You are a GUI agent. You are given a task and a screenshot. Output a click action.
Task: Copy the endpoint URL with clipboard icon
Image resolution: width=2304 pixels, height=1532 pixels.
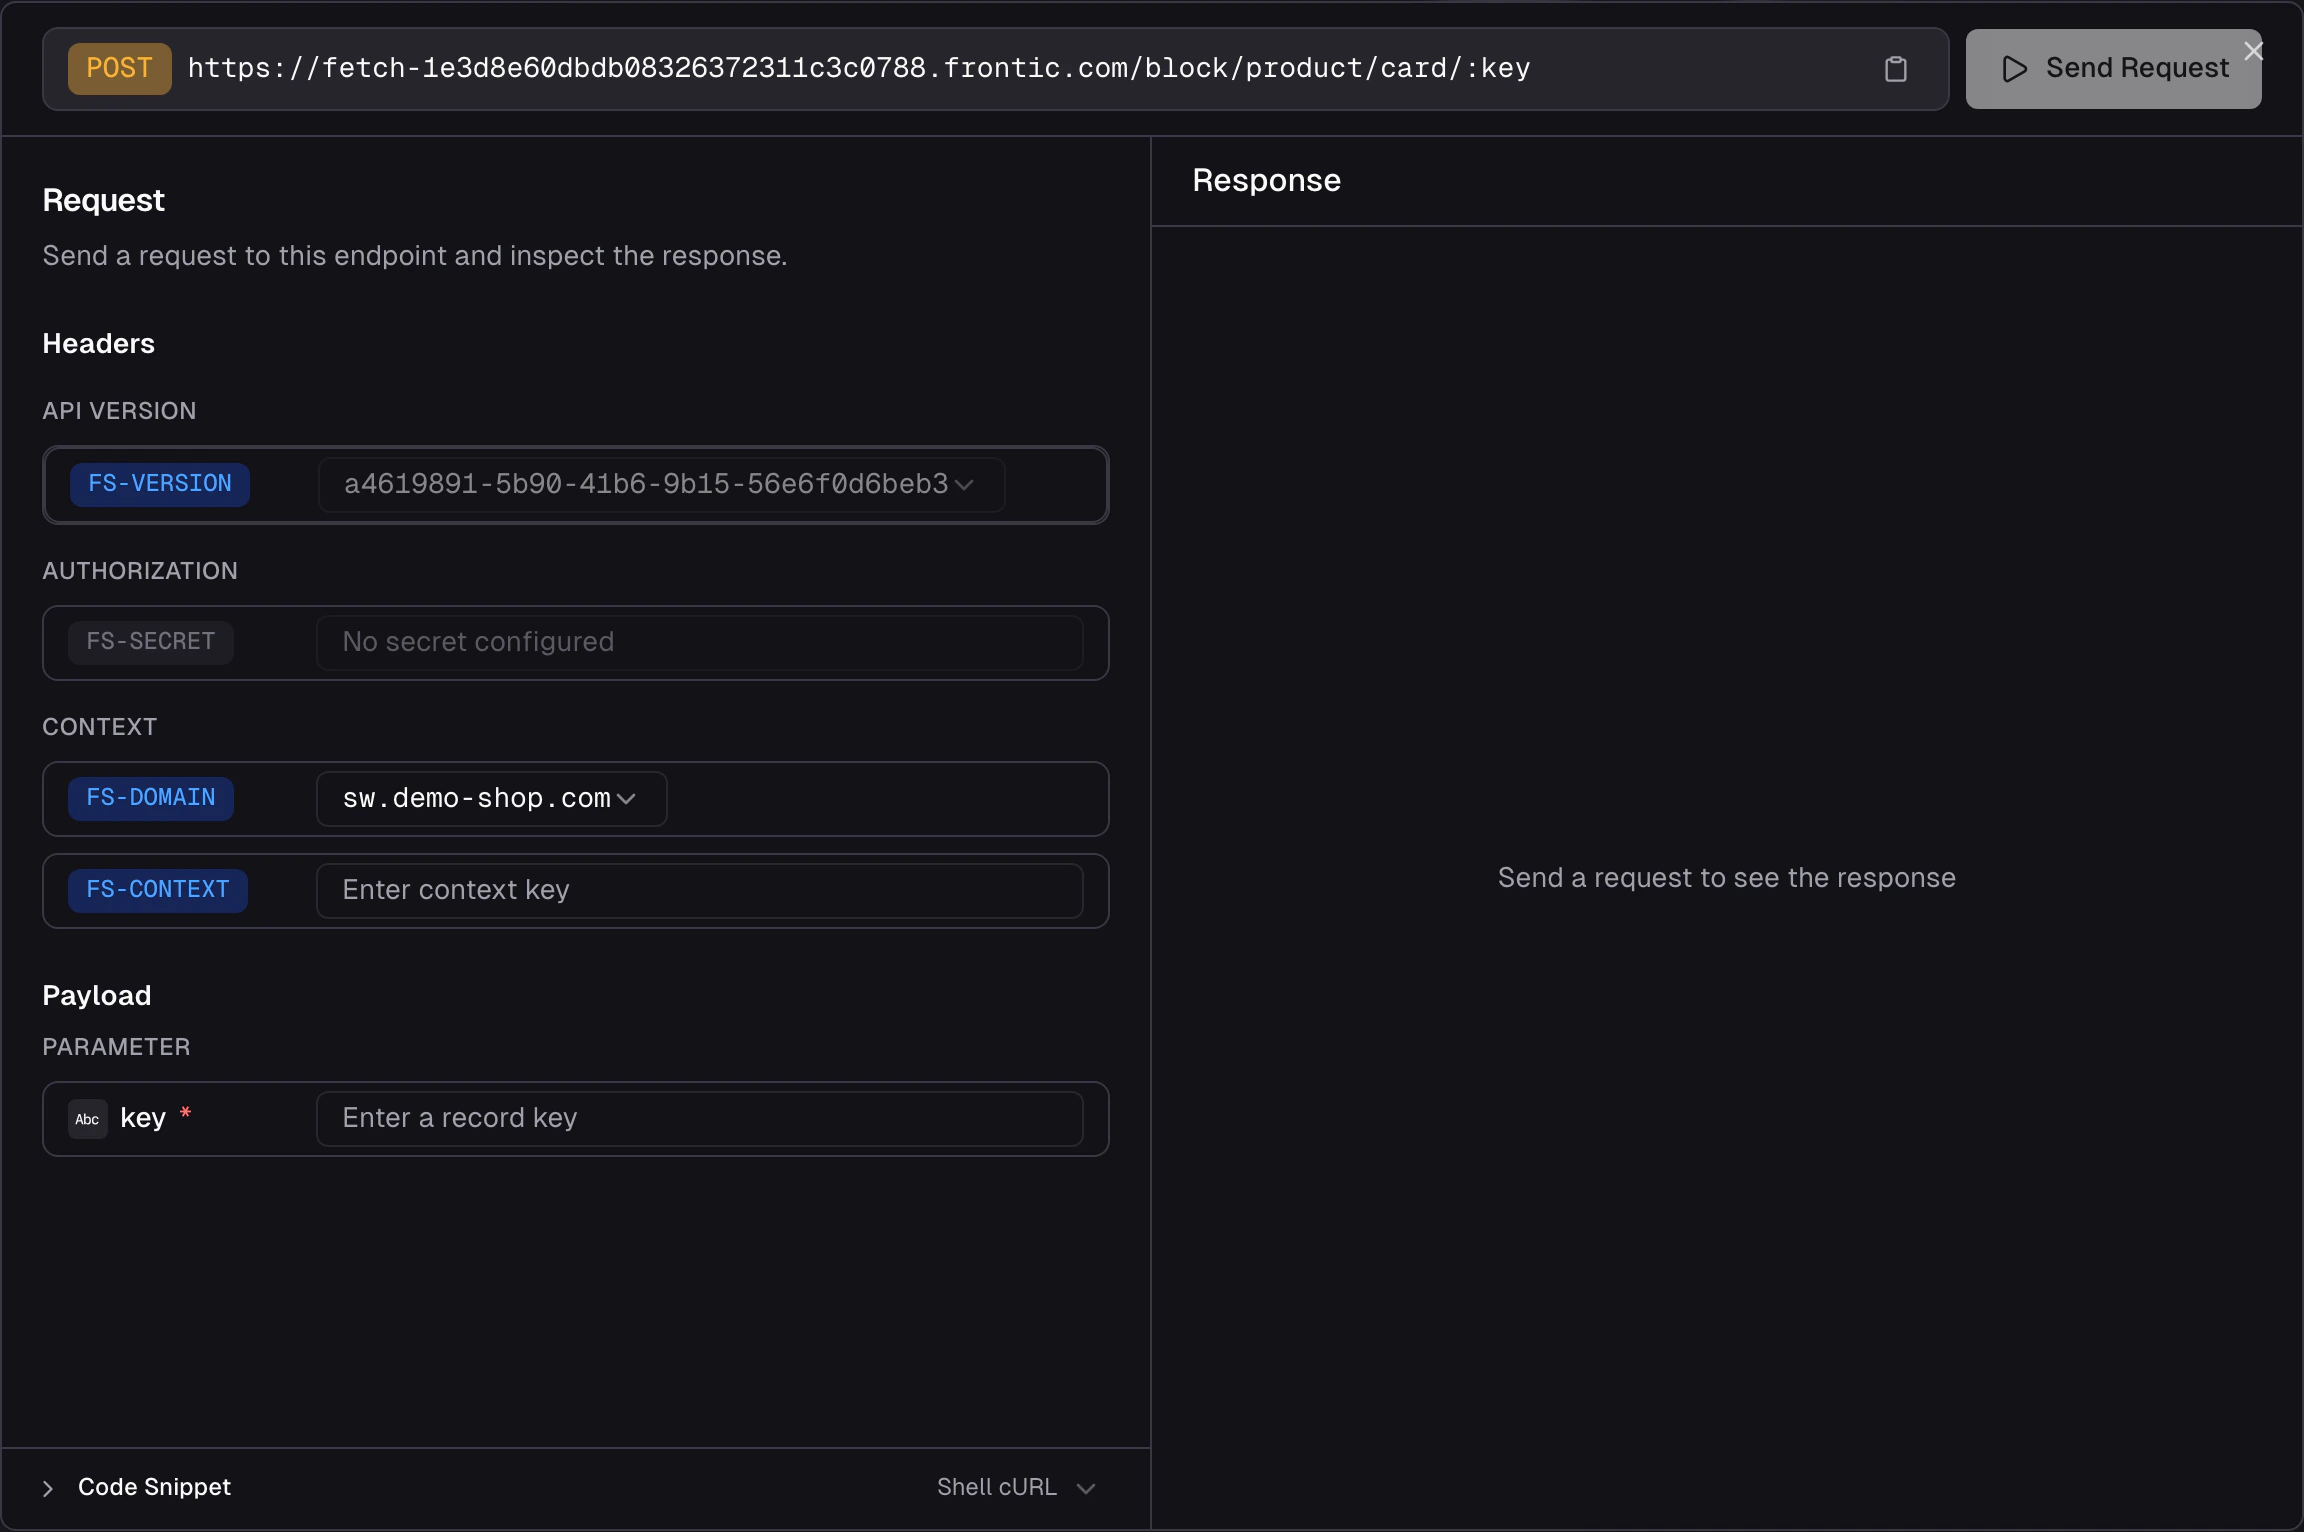point(1895,69)
